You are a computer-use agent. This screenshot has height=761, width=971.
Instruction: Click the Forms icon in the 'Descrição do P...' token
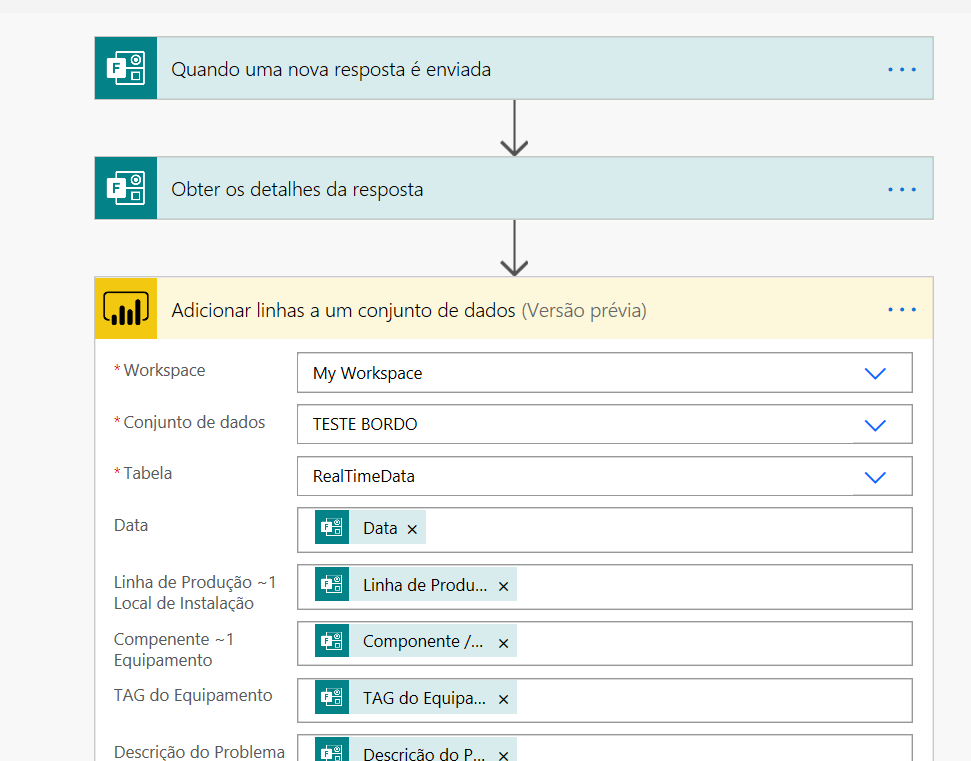pyautogui.click(x=332, y=749)
